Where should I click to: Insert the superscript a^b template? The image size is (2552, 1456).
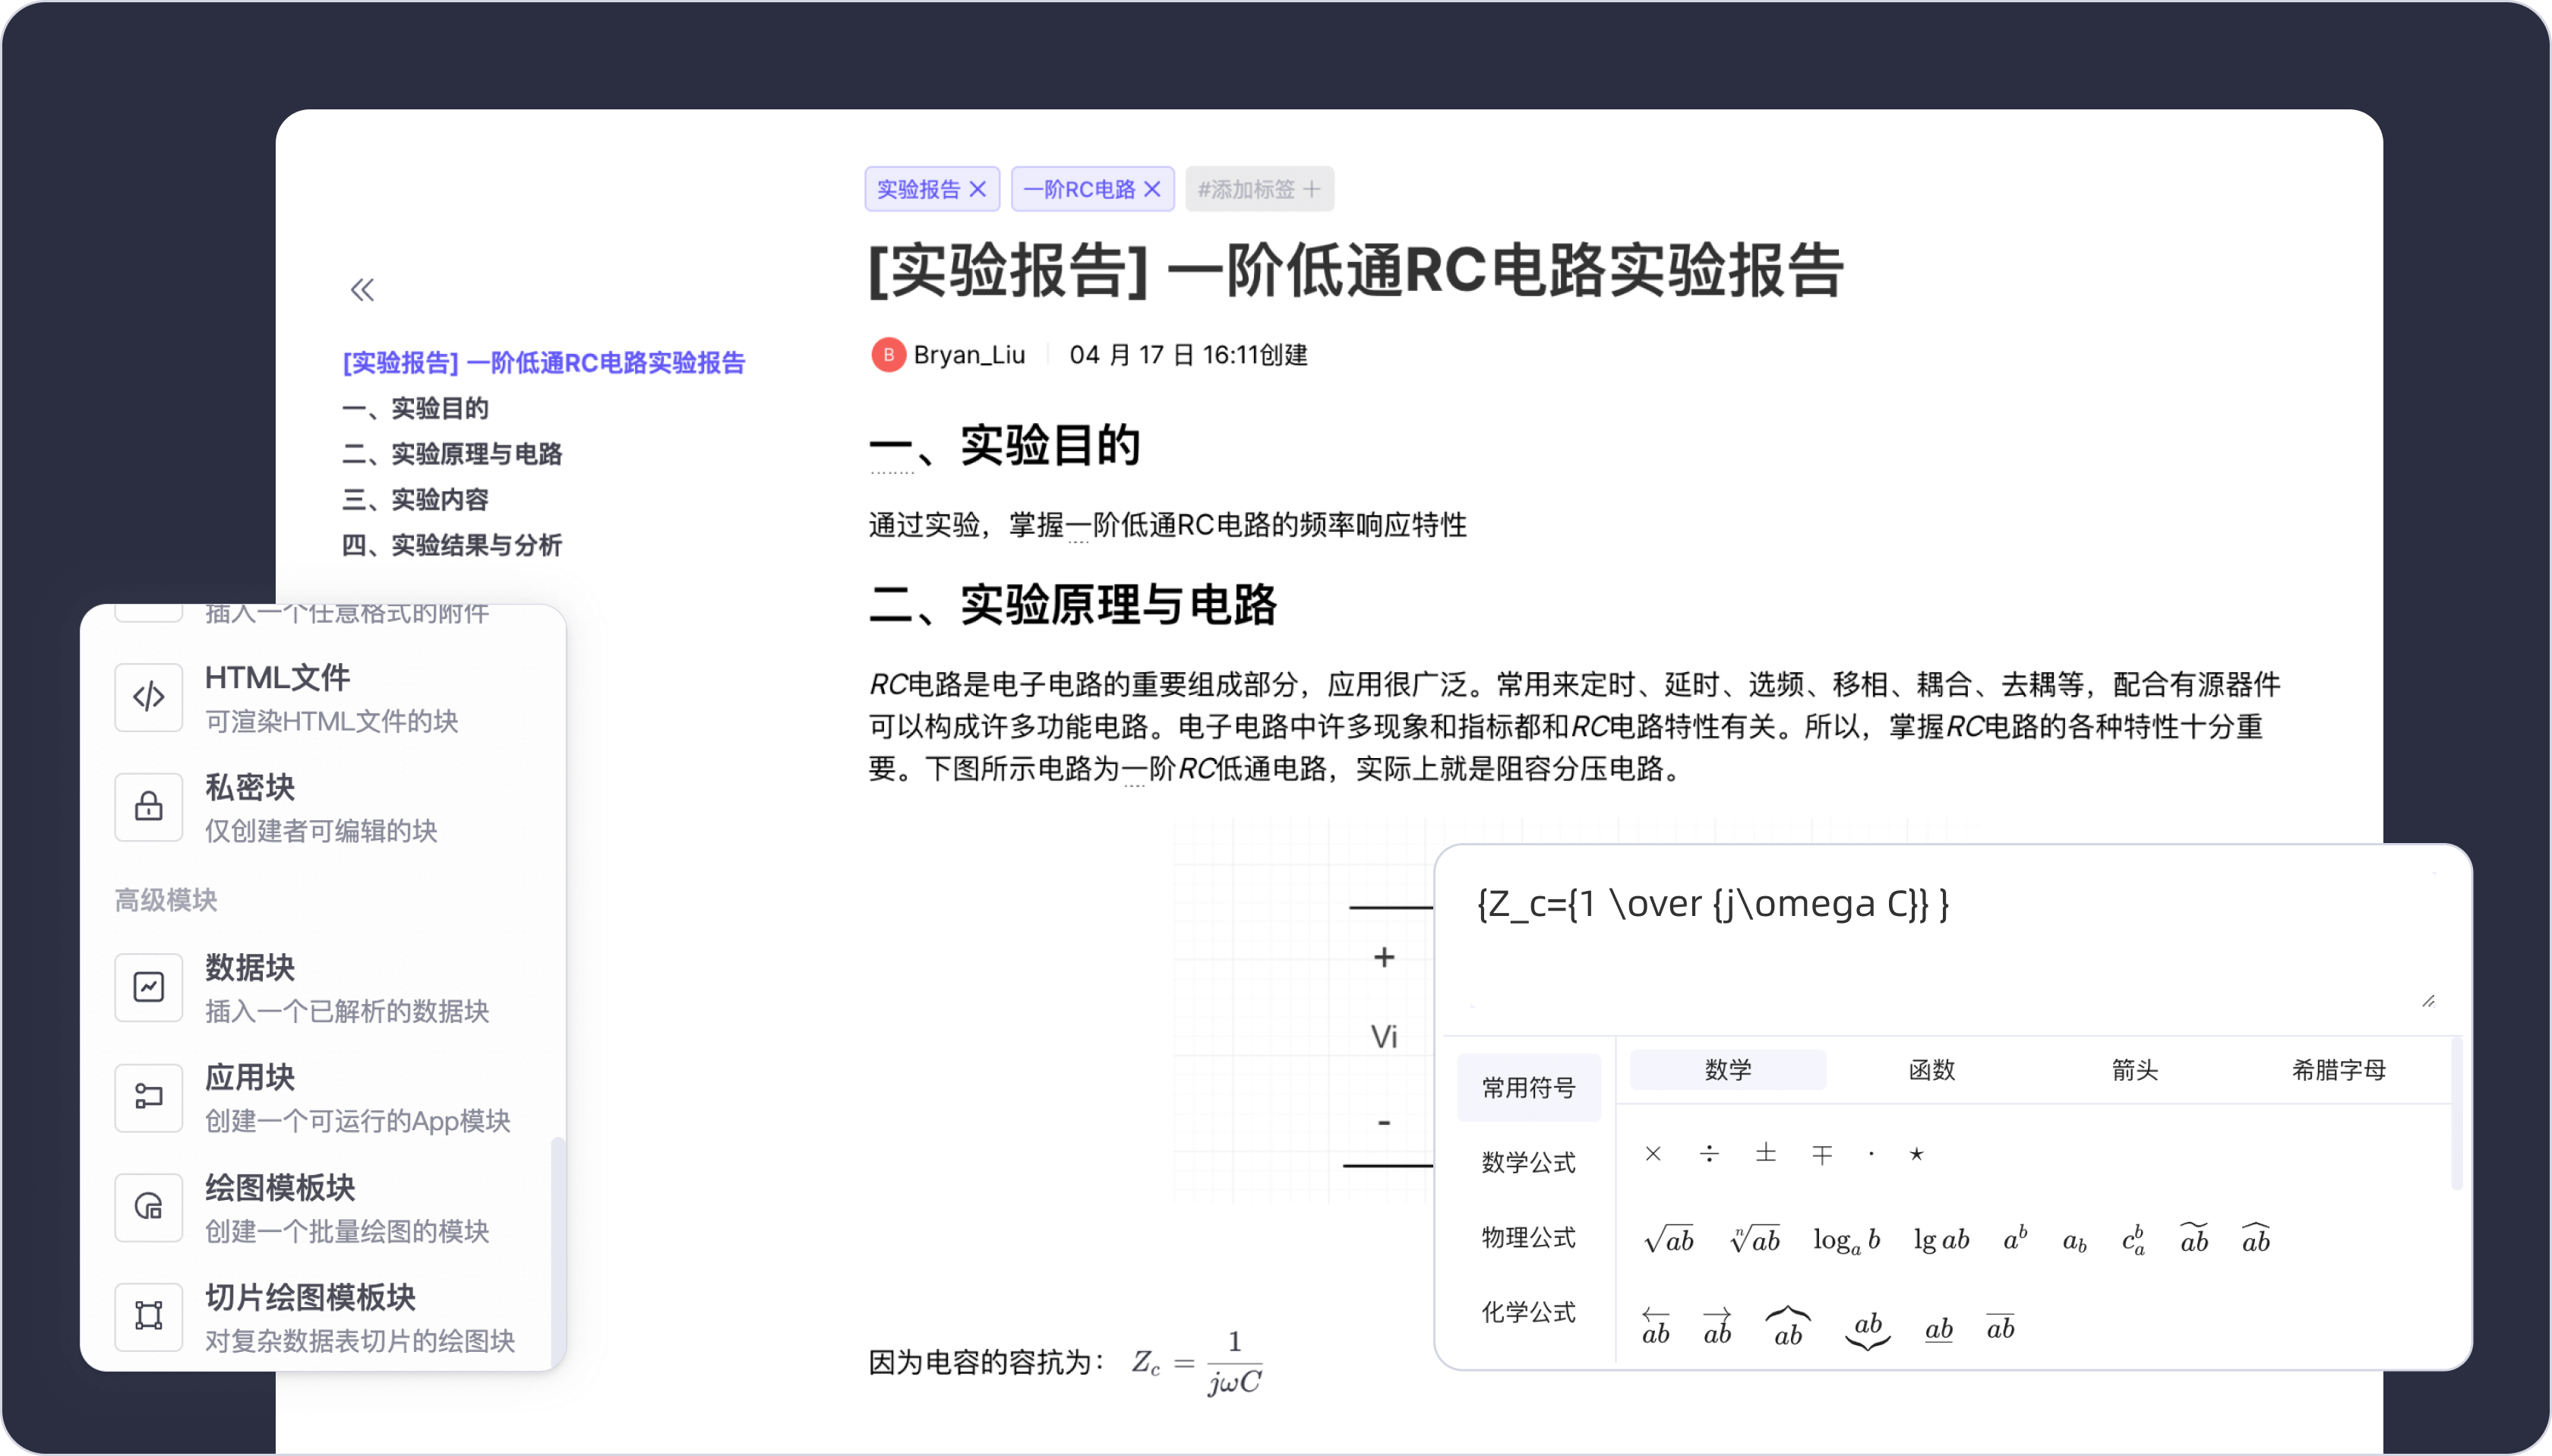(x=2015, y=1238)
